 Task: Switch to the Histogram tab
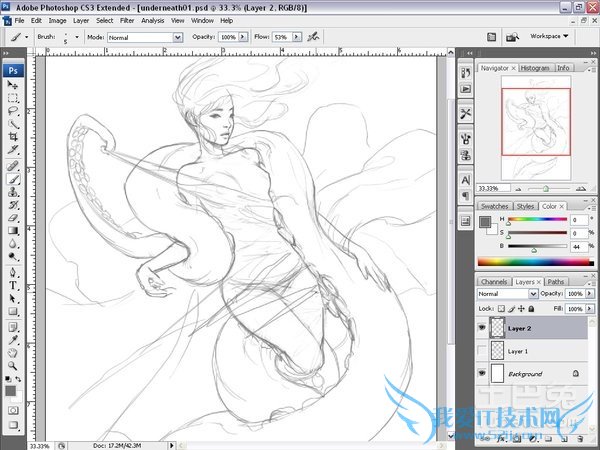point(535,68)
